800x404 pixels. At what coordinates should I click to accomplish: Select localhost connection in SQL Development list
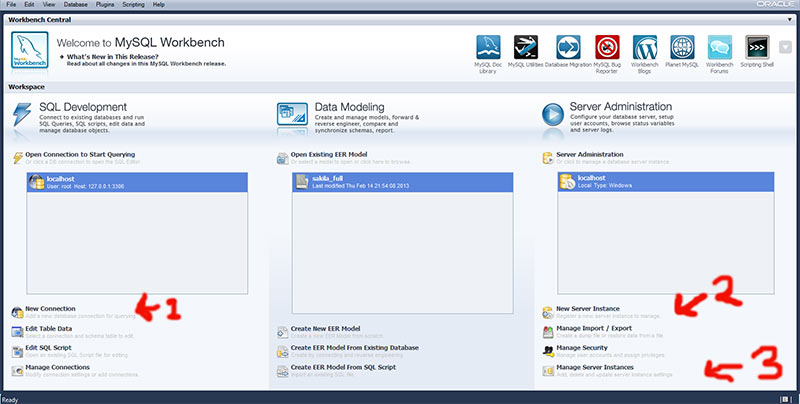pyautogui.click(x=137, y=182)
